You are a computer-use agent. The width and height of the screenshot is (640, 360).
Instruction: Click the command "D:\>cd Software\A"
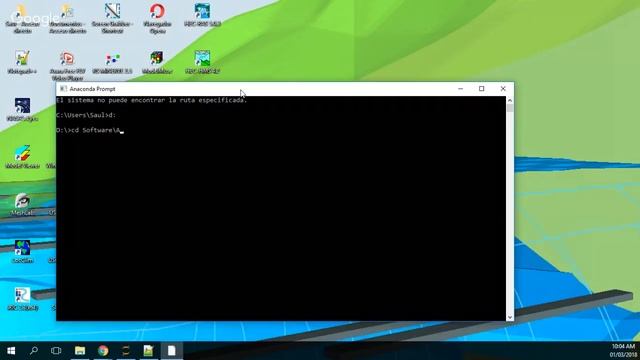[89, 130]
